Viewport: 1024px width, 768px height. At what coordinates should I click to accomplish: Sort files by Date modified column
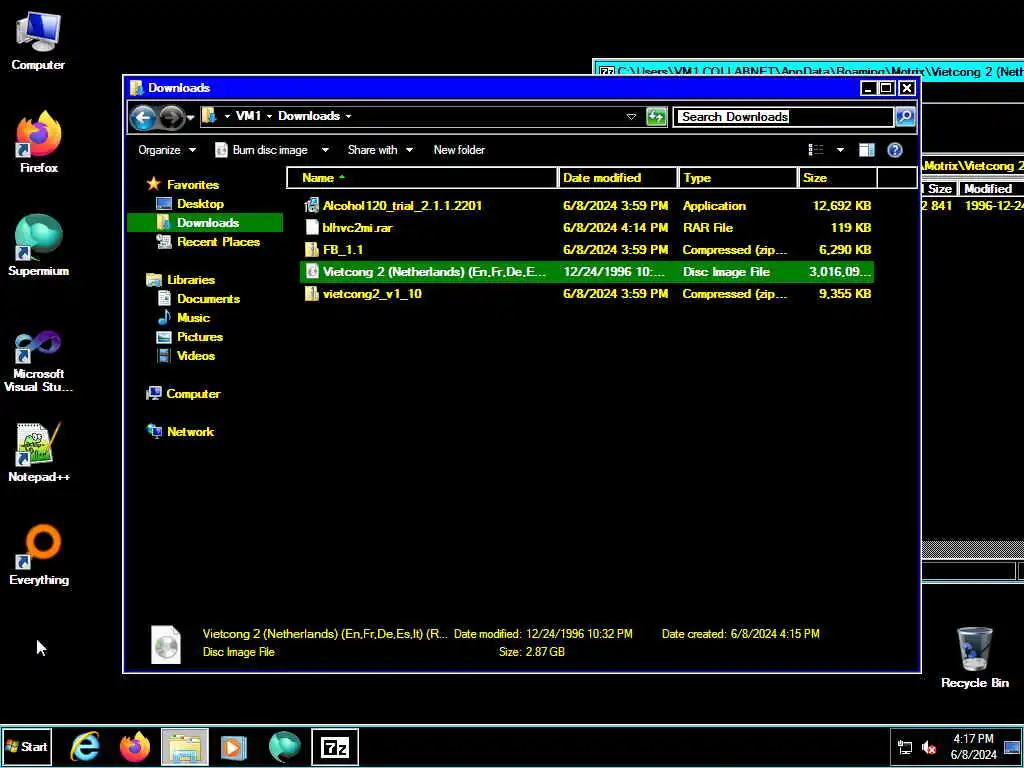pos(618,178)
